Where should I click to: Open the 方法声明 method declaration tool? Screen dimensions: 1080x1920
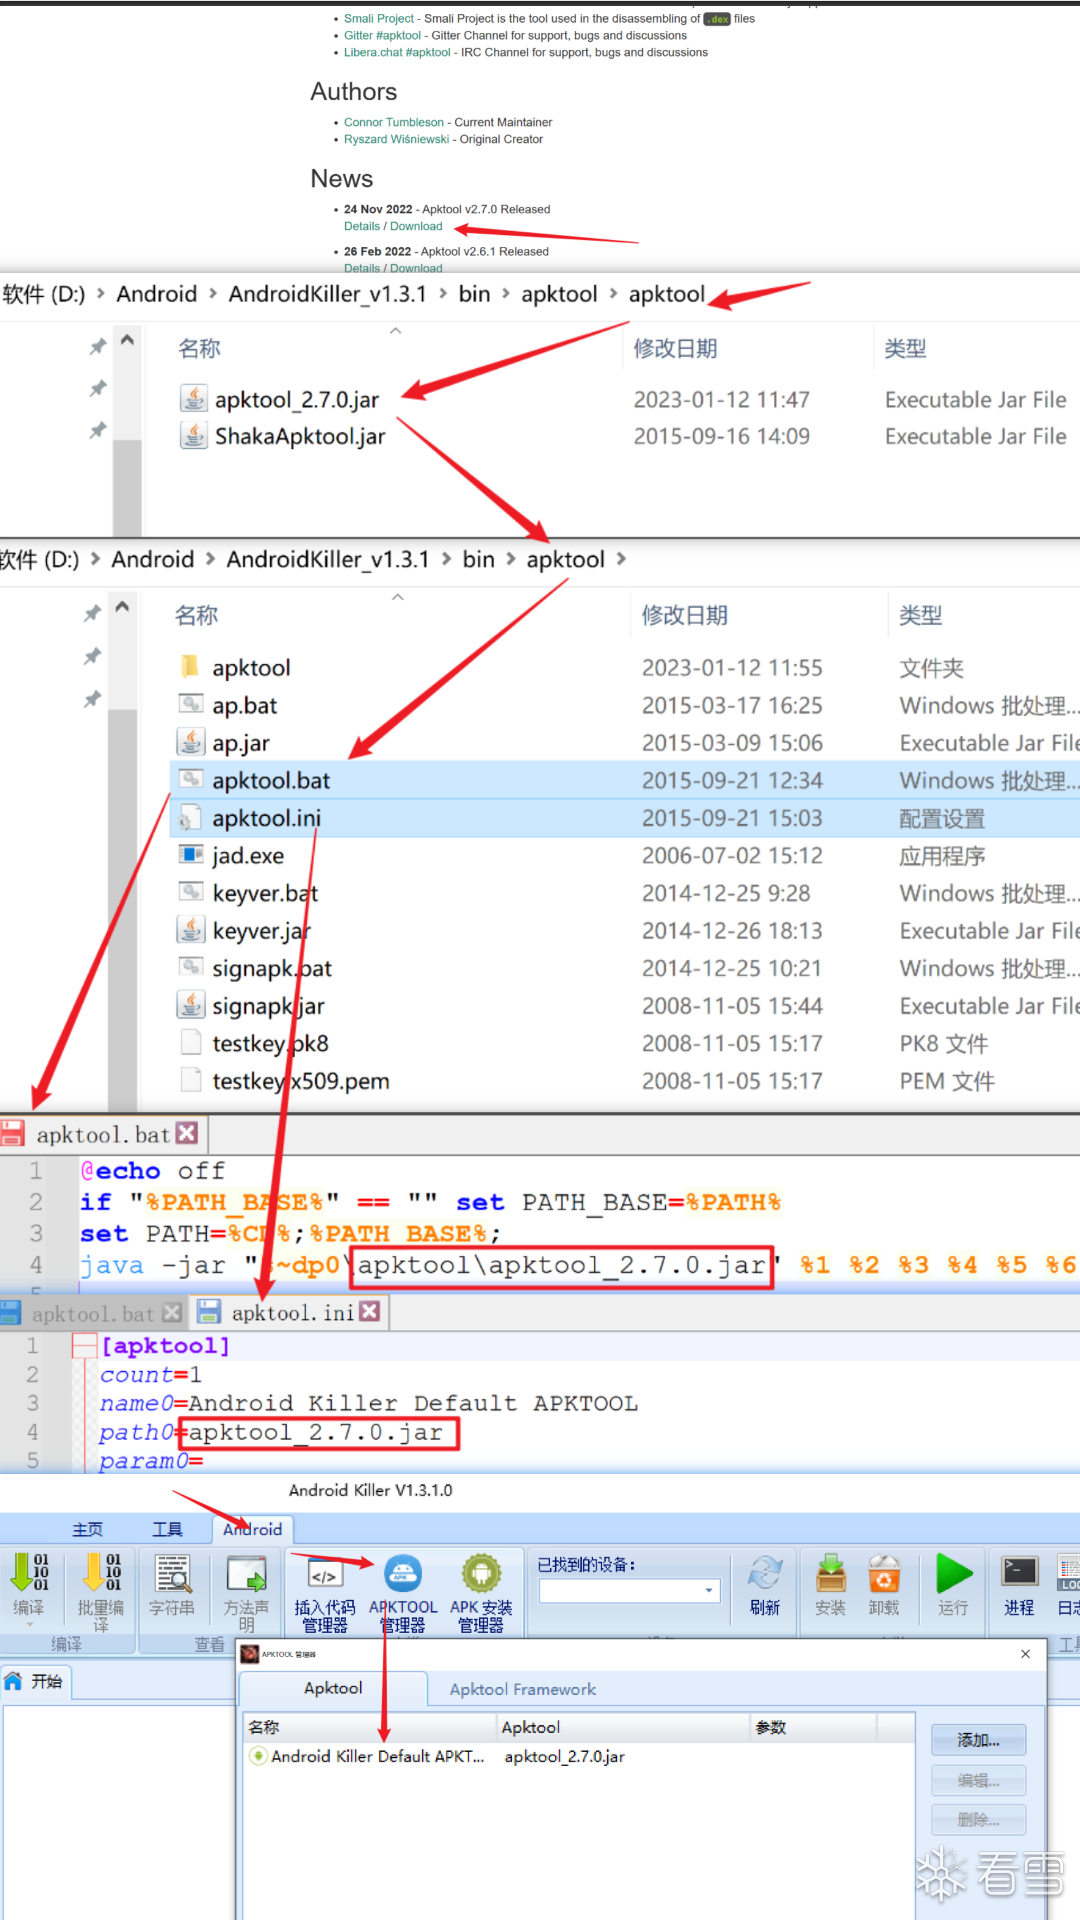point(246,1574)
